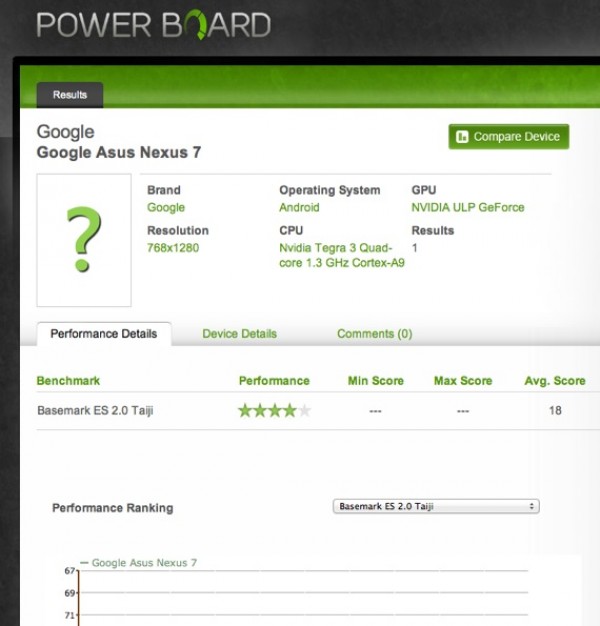Open the NVIDIA ULP GeForce link
600x626 pixels.
468,208
